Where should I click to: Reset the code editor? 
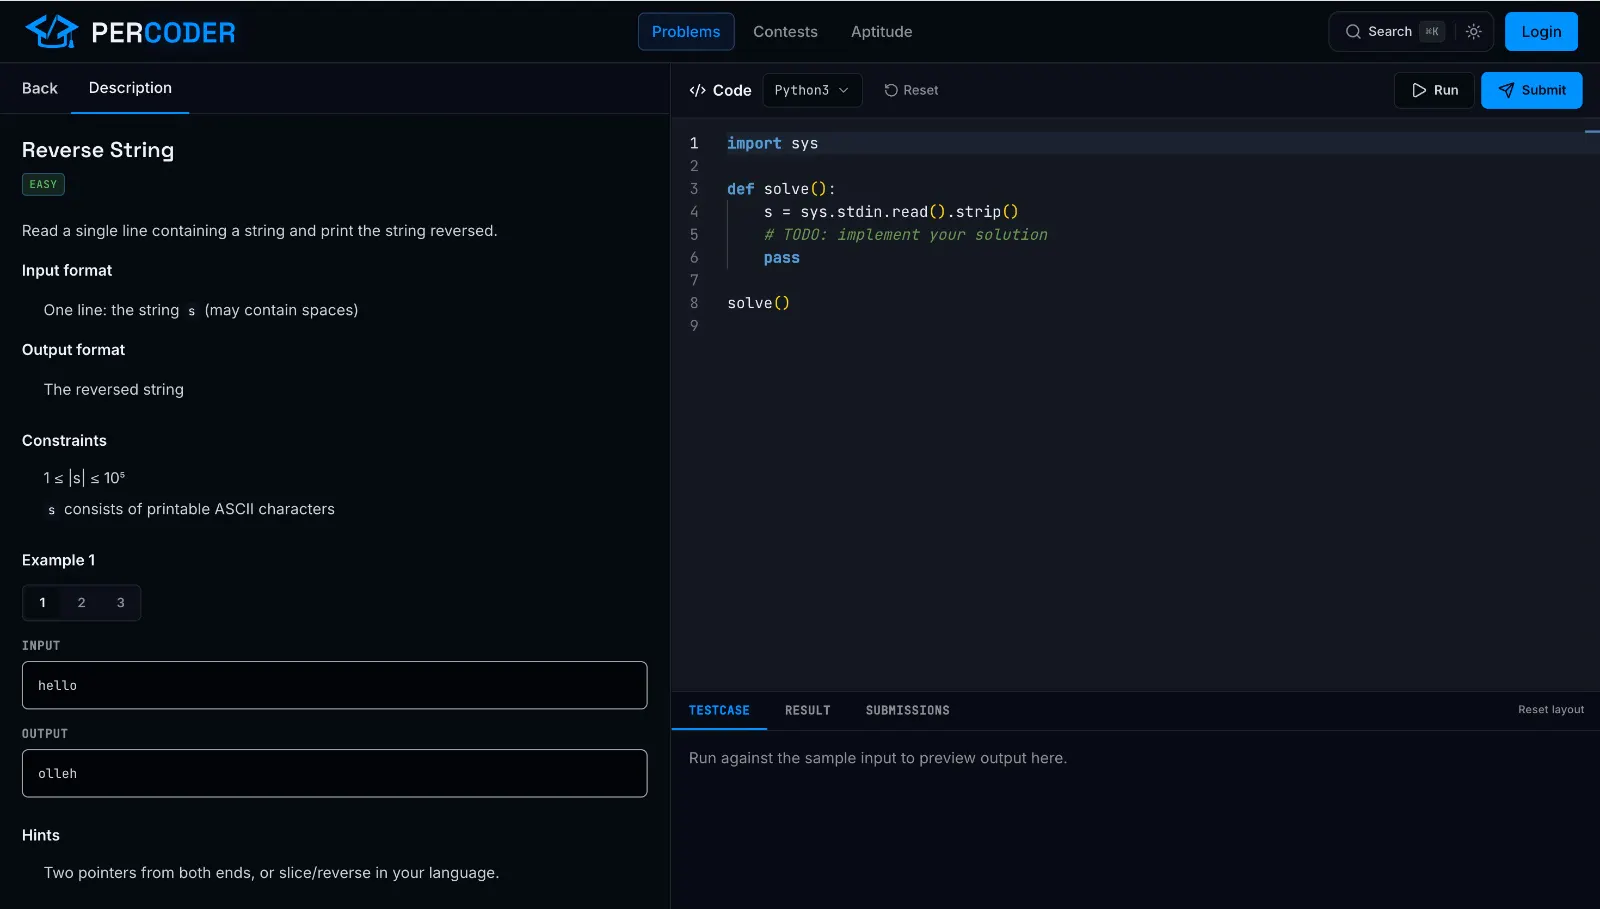911,90
